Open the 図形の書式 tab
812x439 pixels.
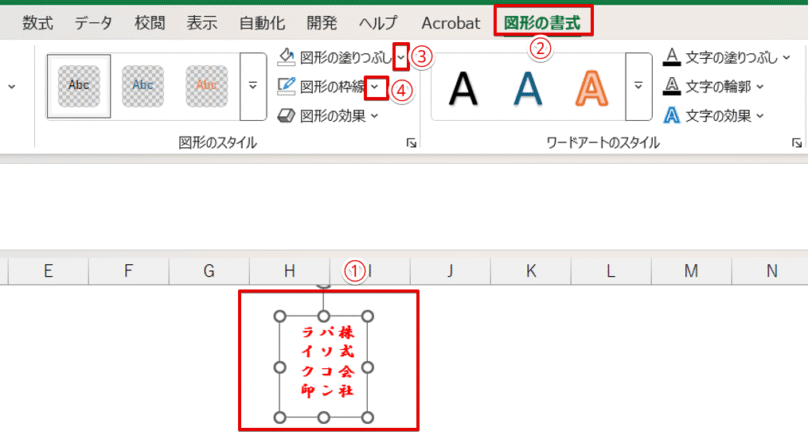click(542, 23)
